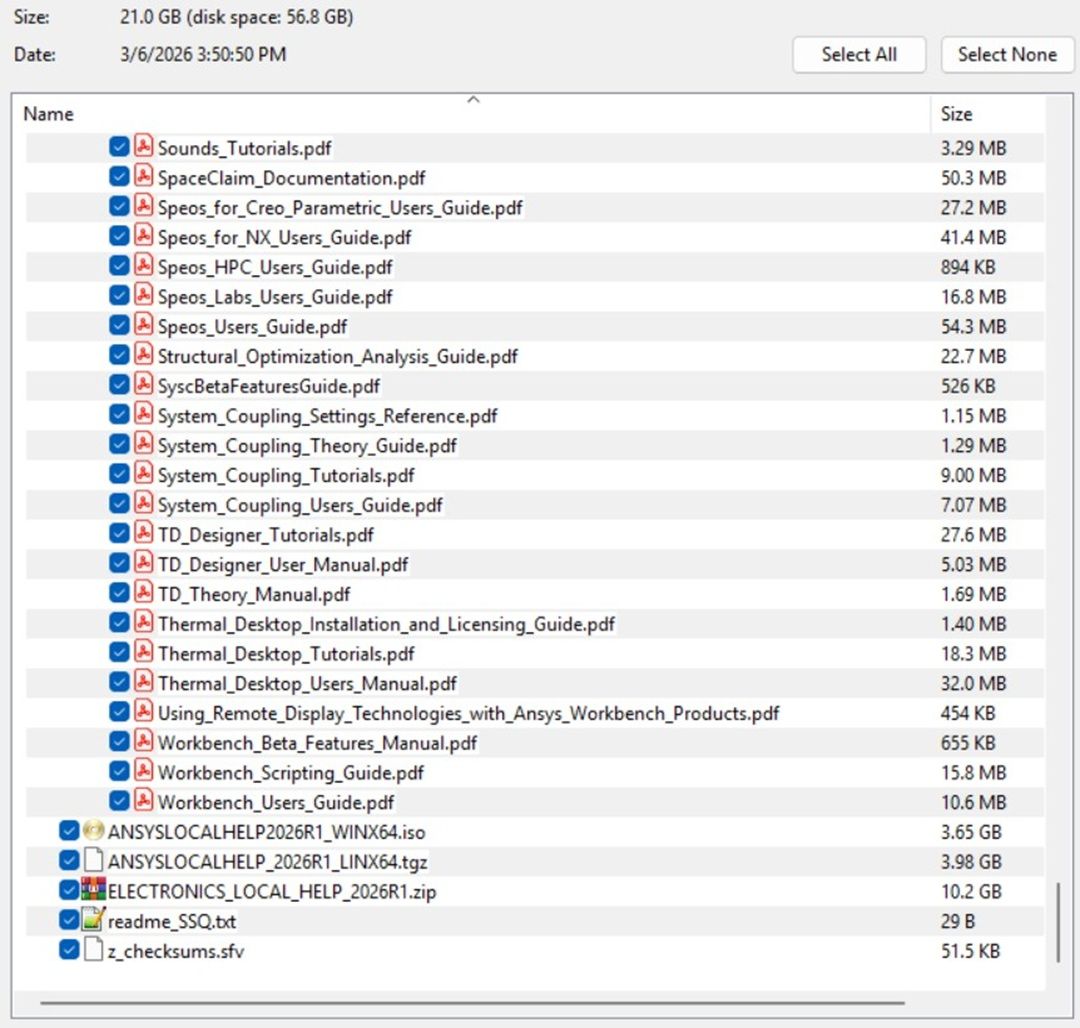Screen dimensions: 1080x1028
Task: Click the PDF icon of Speos_for_NX_Users_Guide.pdf
Action: click(143, 235)
